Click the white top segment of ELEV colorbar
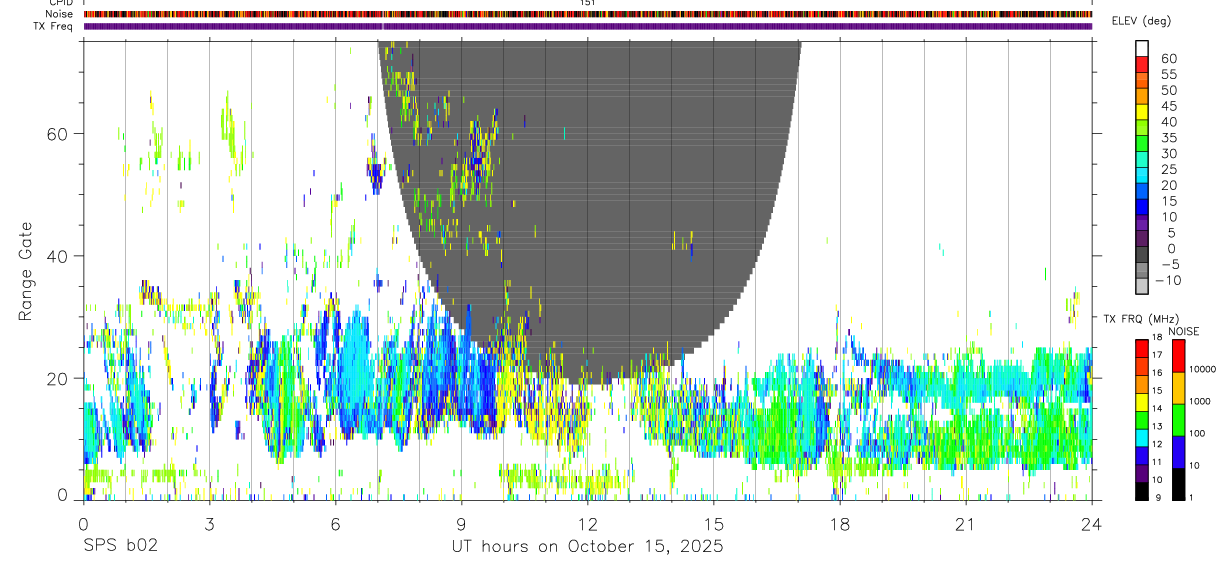 click(x=1142, y=47)
